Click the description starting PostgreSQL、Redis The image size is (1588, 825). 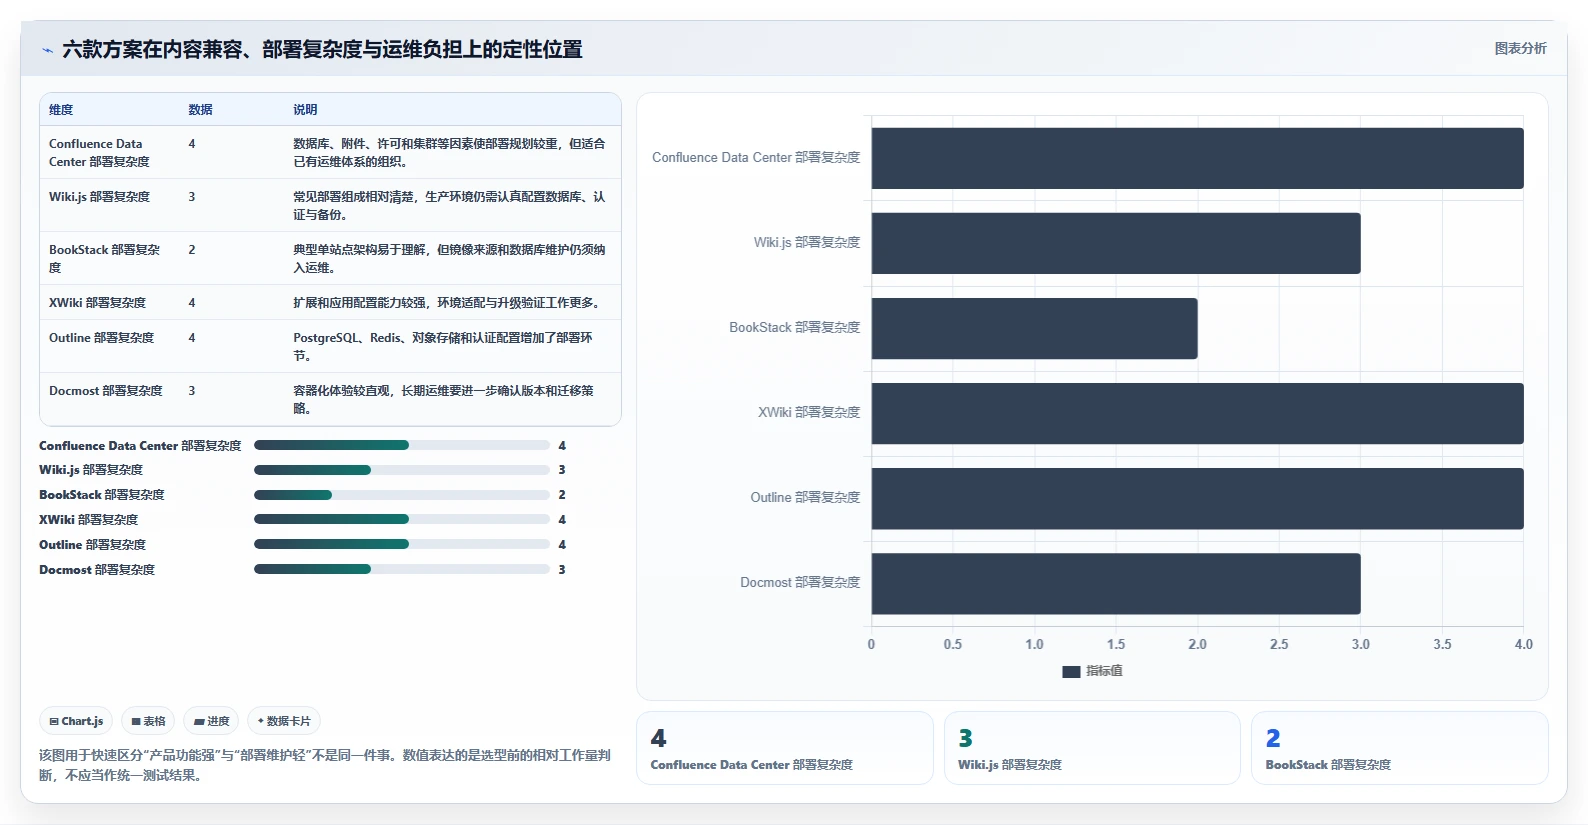point(443,347)
